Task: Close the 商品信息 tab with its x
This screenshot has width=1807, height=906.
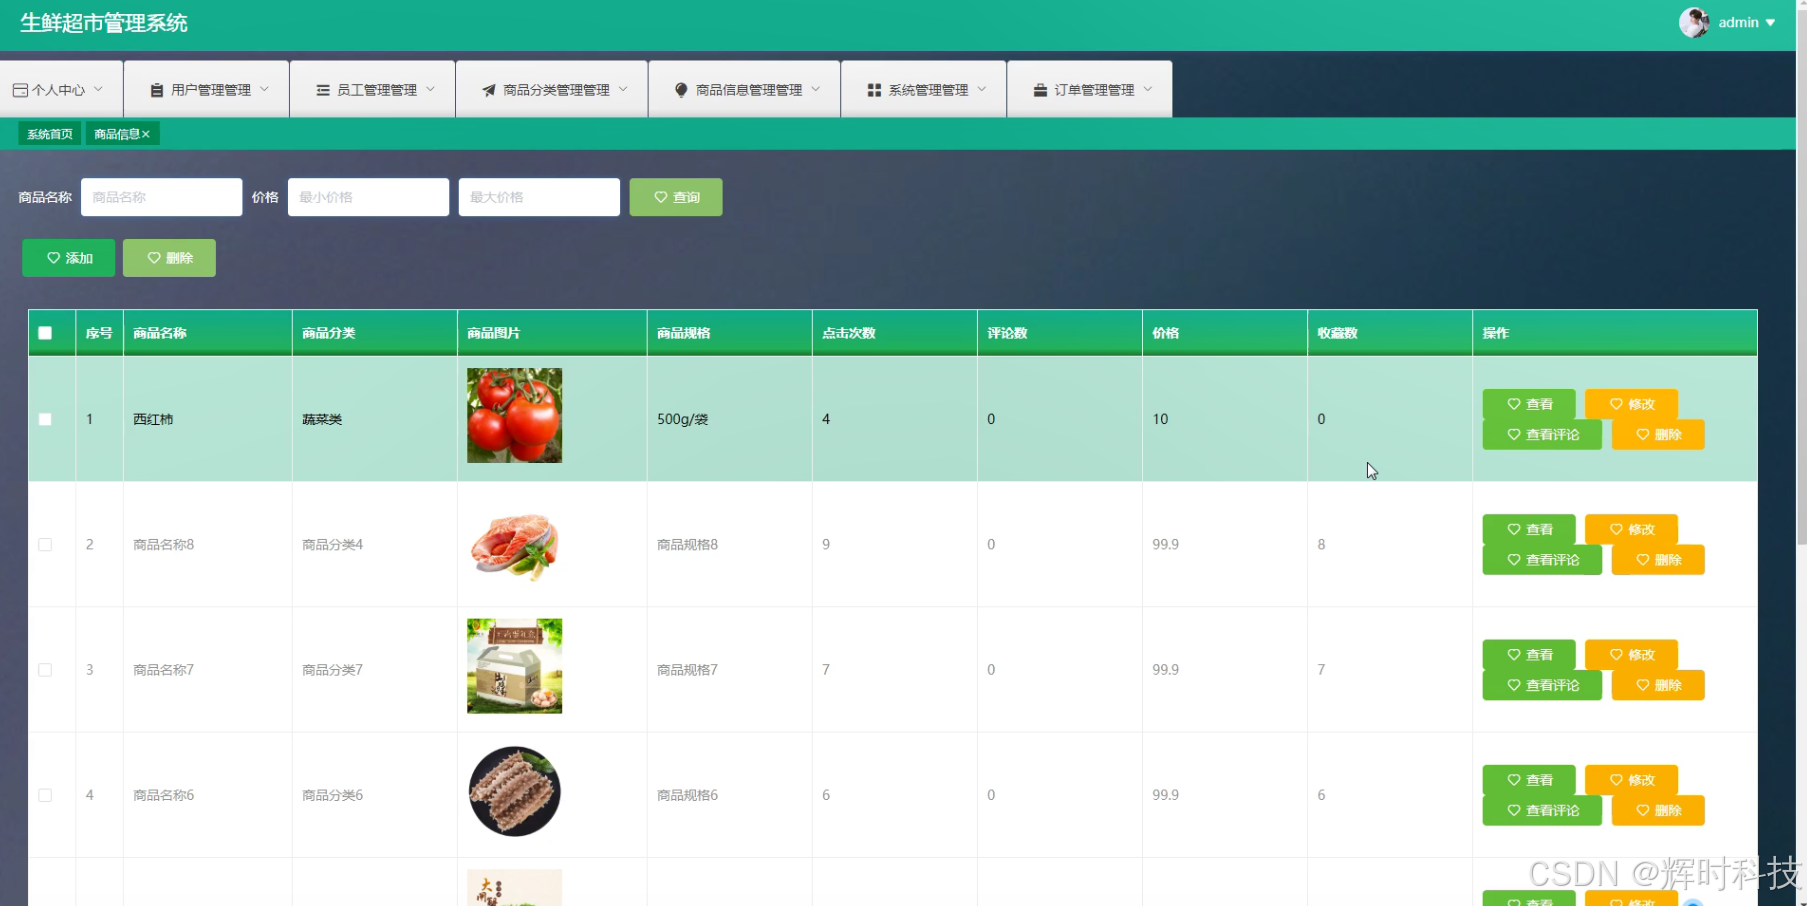Action: [x=146, y=134]
